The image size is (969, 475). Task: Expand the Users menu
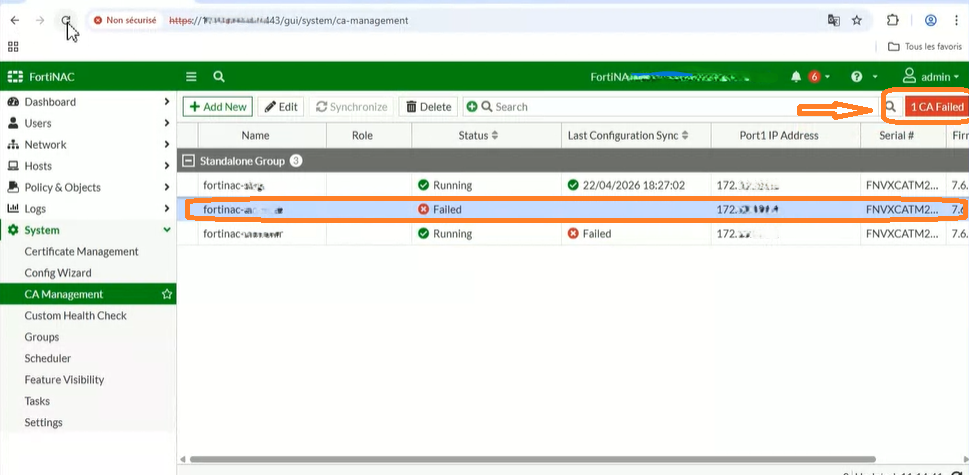(88, 123)
